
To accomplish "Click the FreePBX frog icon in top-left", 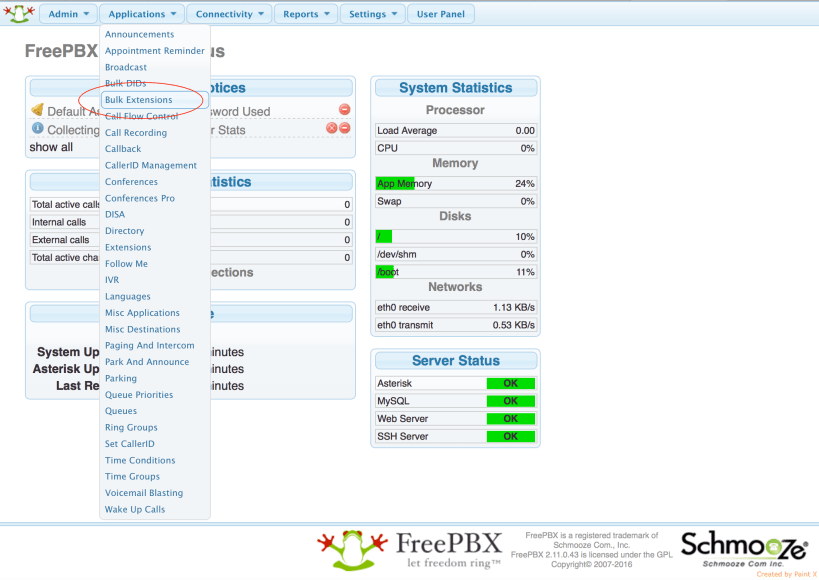I will click(x=19, y=14).
